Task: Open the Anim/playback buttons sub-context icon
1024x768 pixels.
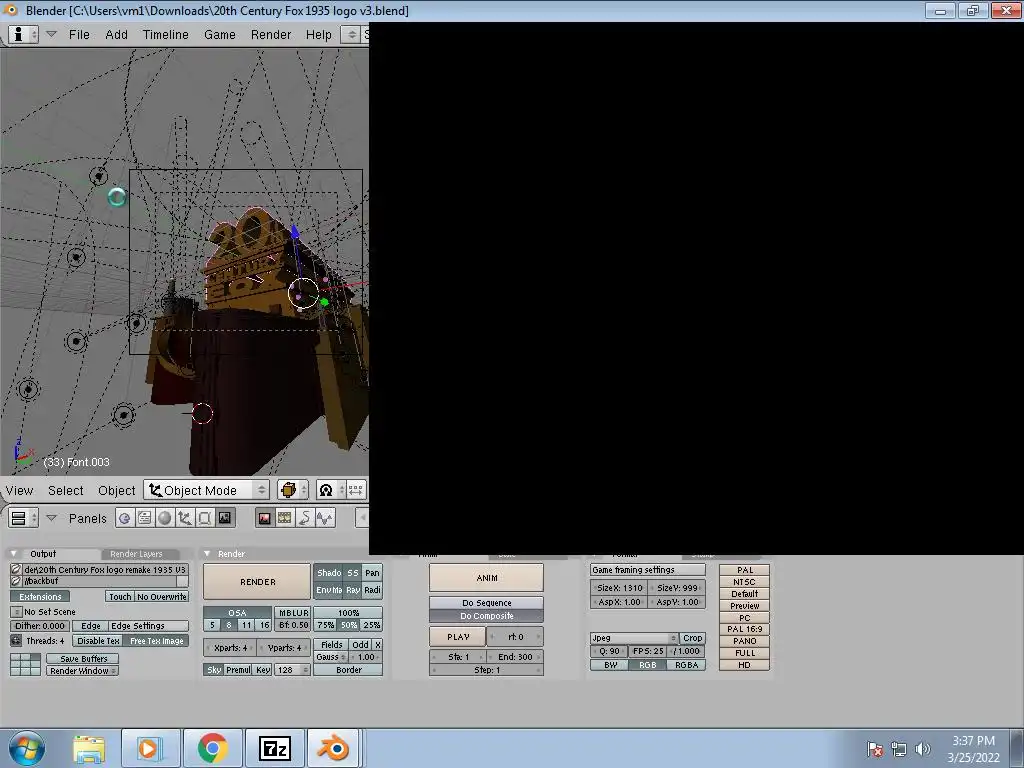Action: coord(305,518)
